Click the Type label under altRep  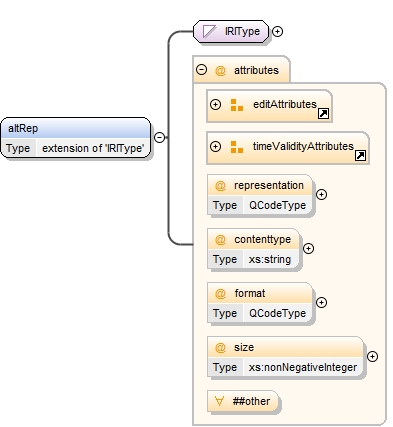[18, 148]
